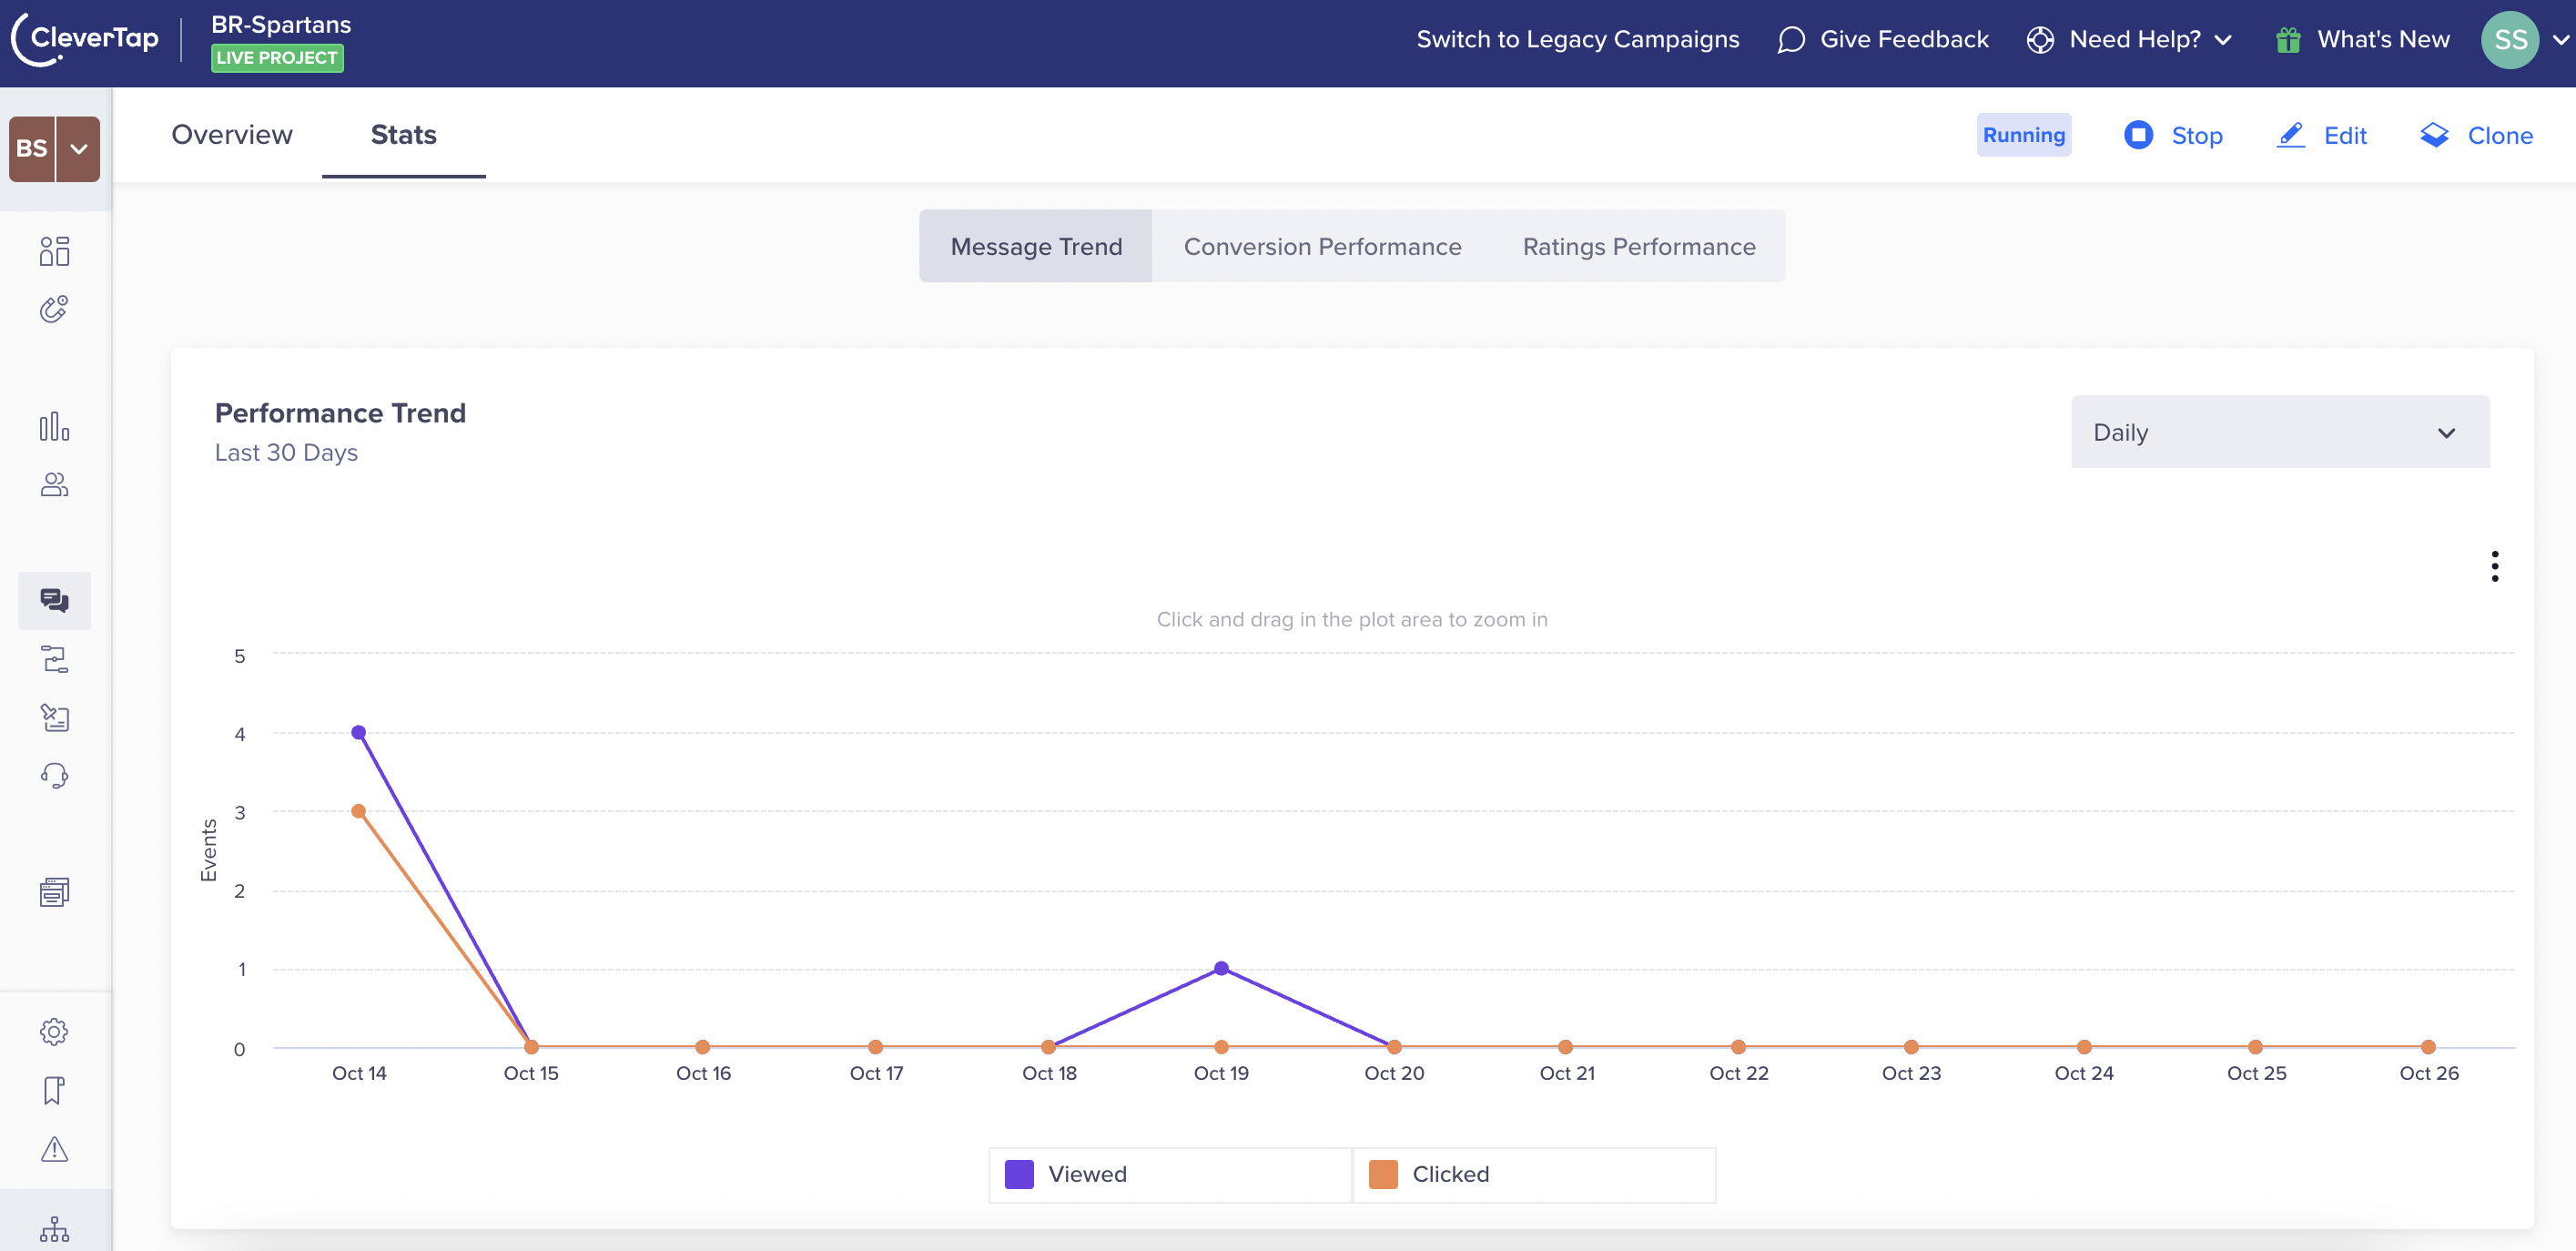Toggle the Clicked series in legend

click(x=1534, y=1174)
